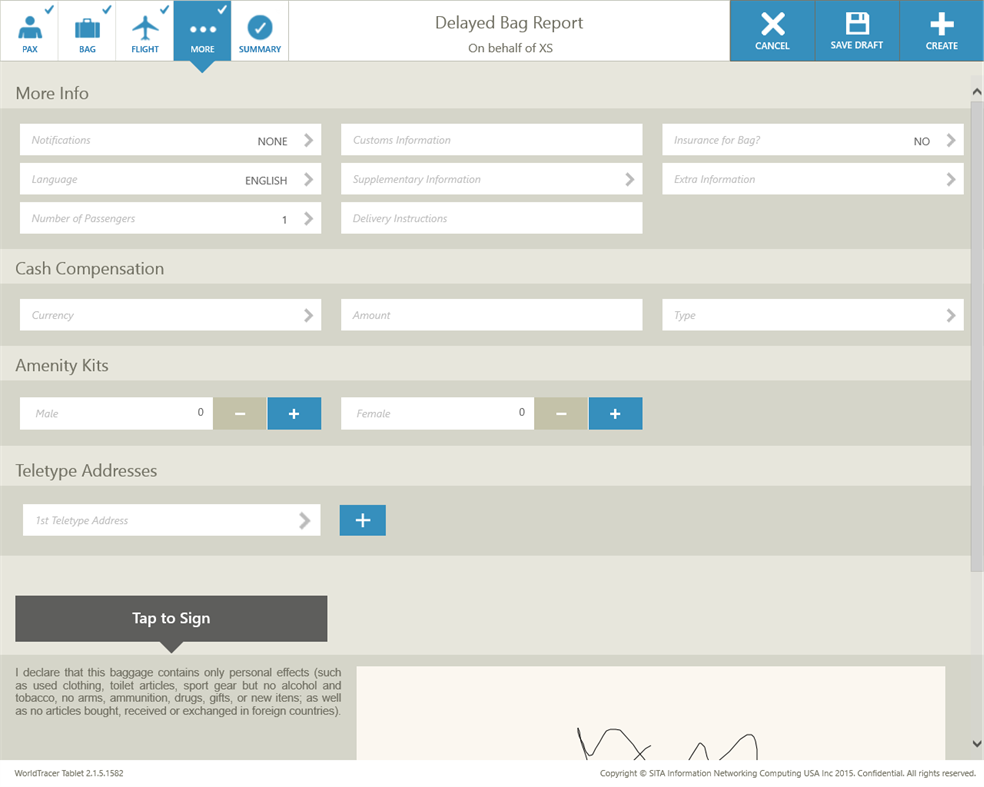Select the cash compensation Type
984x787 pixels.
(813, 314)
